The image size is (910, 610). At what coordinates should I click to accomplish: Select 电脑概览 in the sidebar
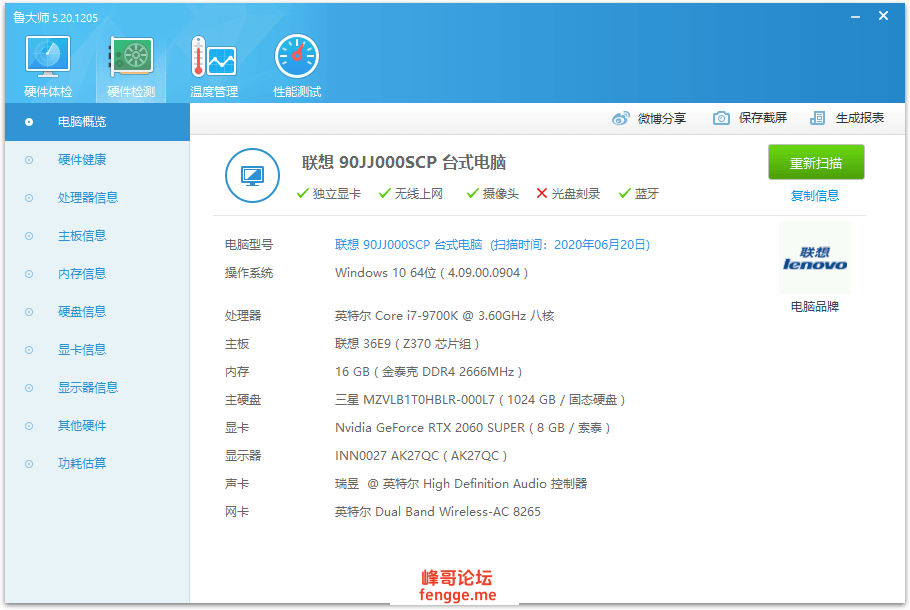pos(98,122)
